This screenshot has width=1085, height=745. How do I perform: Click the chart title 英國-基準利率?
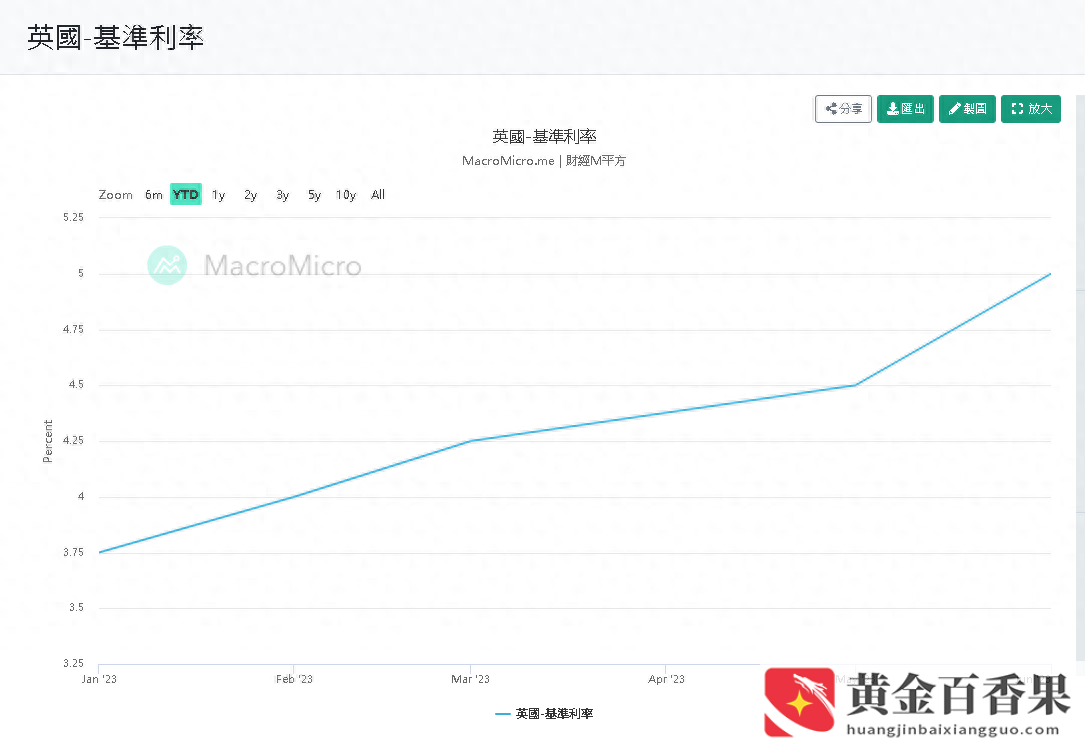(x=544, y=136)
